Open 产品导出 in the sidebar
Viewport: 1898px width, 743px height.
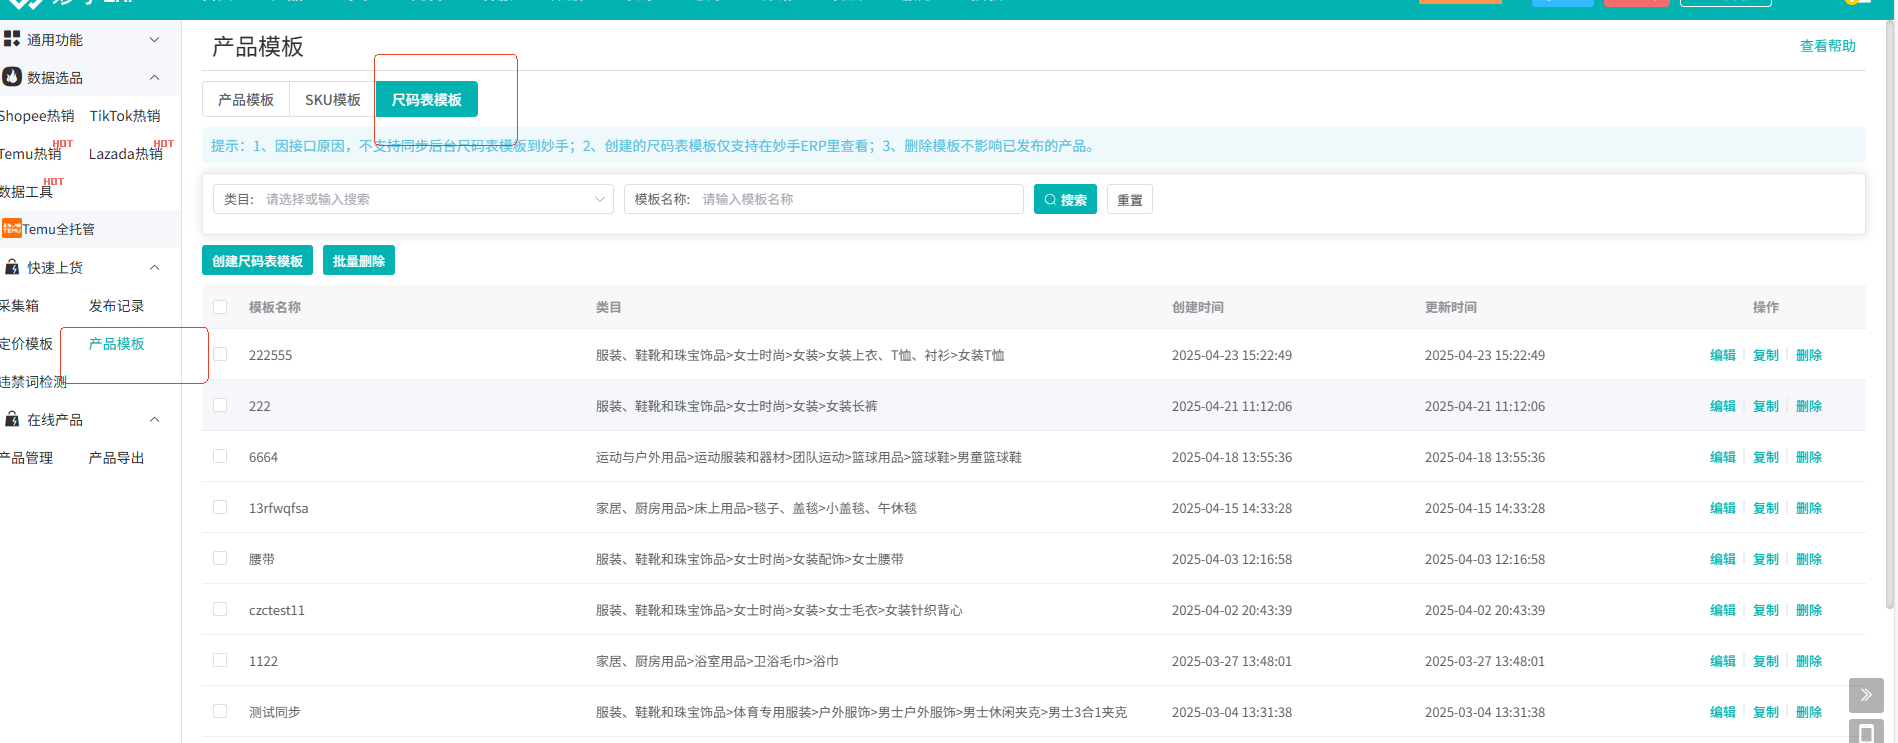116,458
